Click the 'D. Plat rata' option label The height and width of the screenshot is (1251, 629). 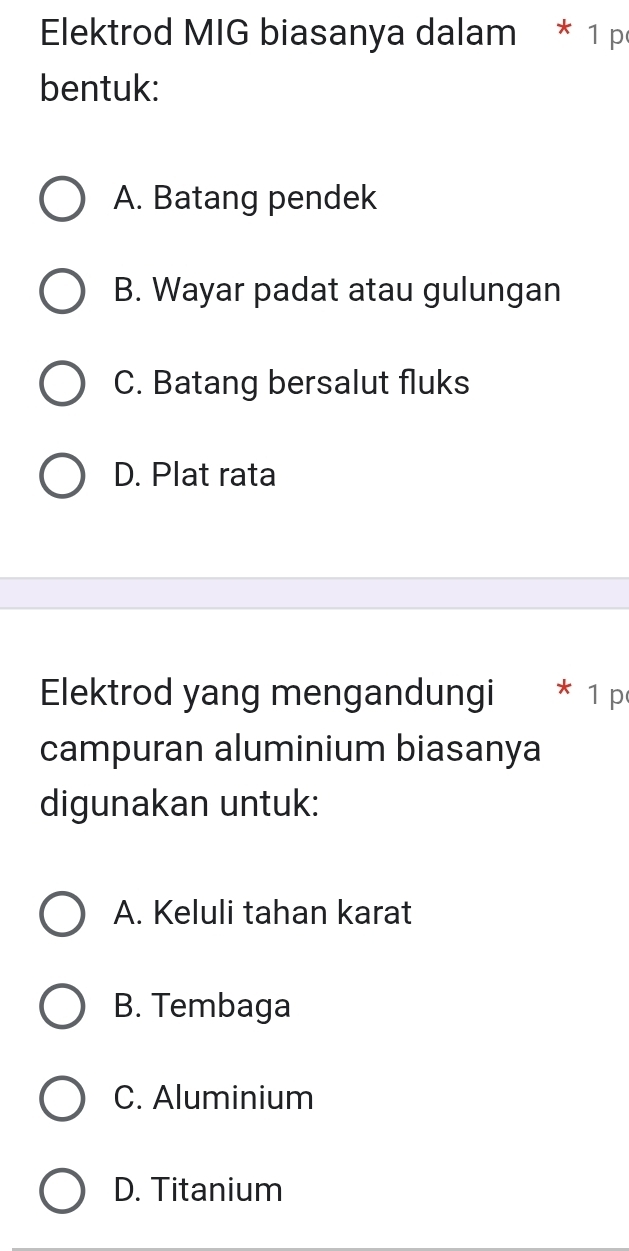click(x=195, y=475)
